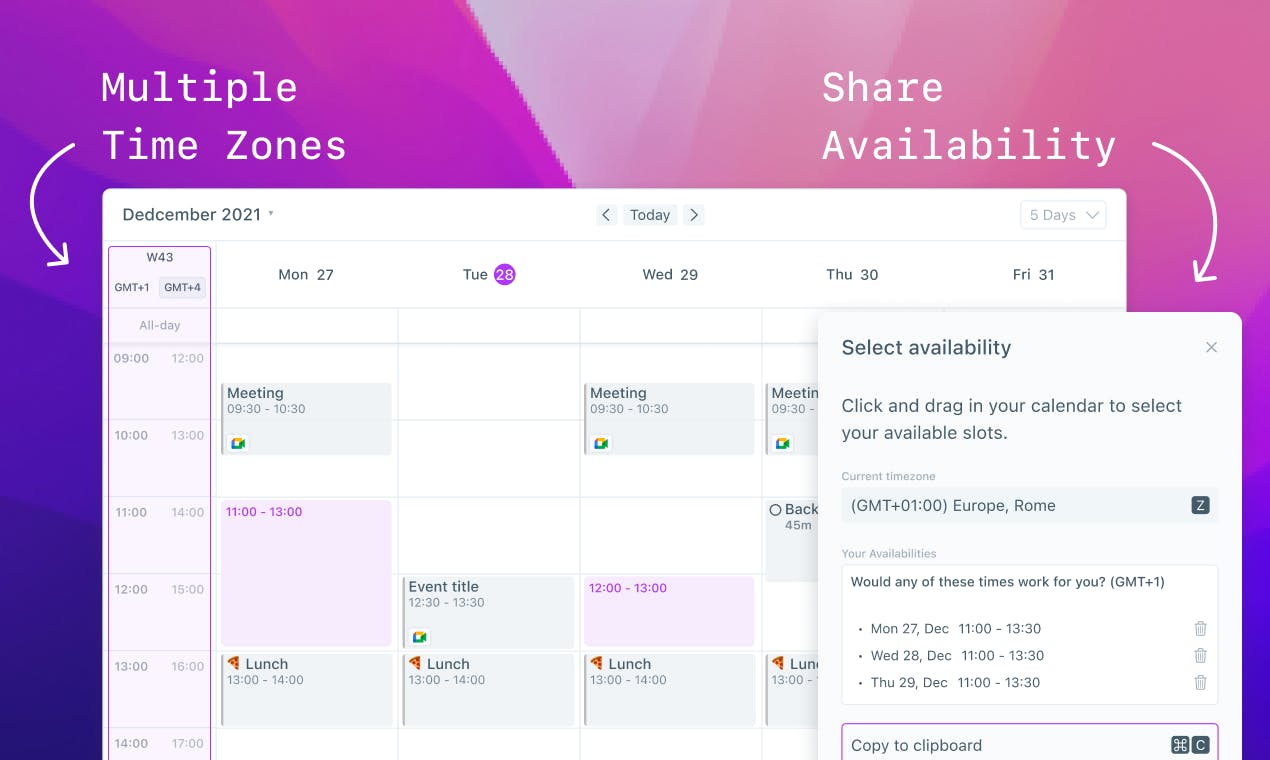Click the pizza icon on Tuesday's Lunch
Image resolution: width=1270 pixels, height=760 pixels.
click(x=415, y=663)
